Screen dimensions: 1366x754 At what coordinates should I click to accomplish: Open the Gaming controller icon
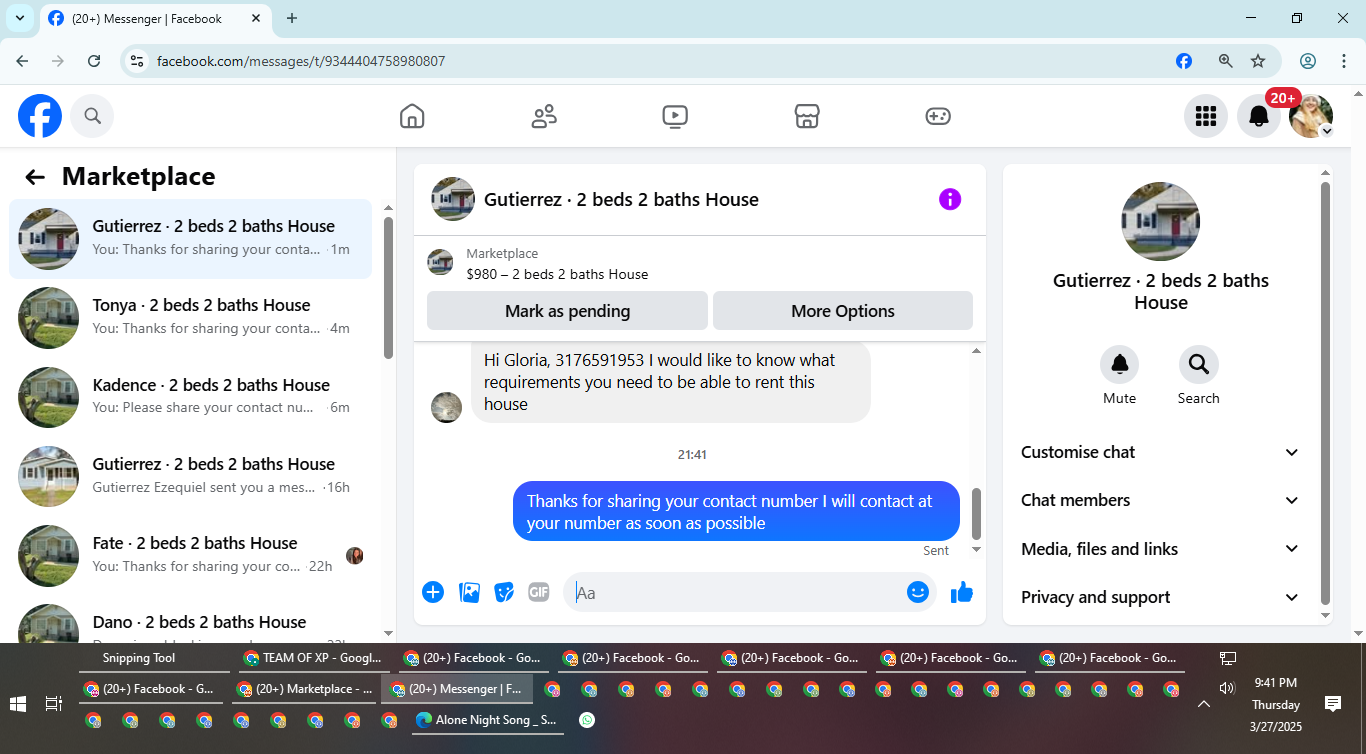(x=938, y=117)
